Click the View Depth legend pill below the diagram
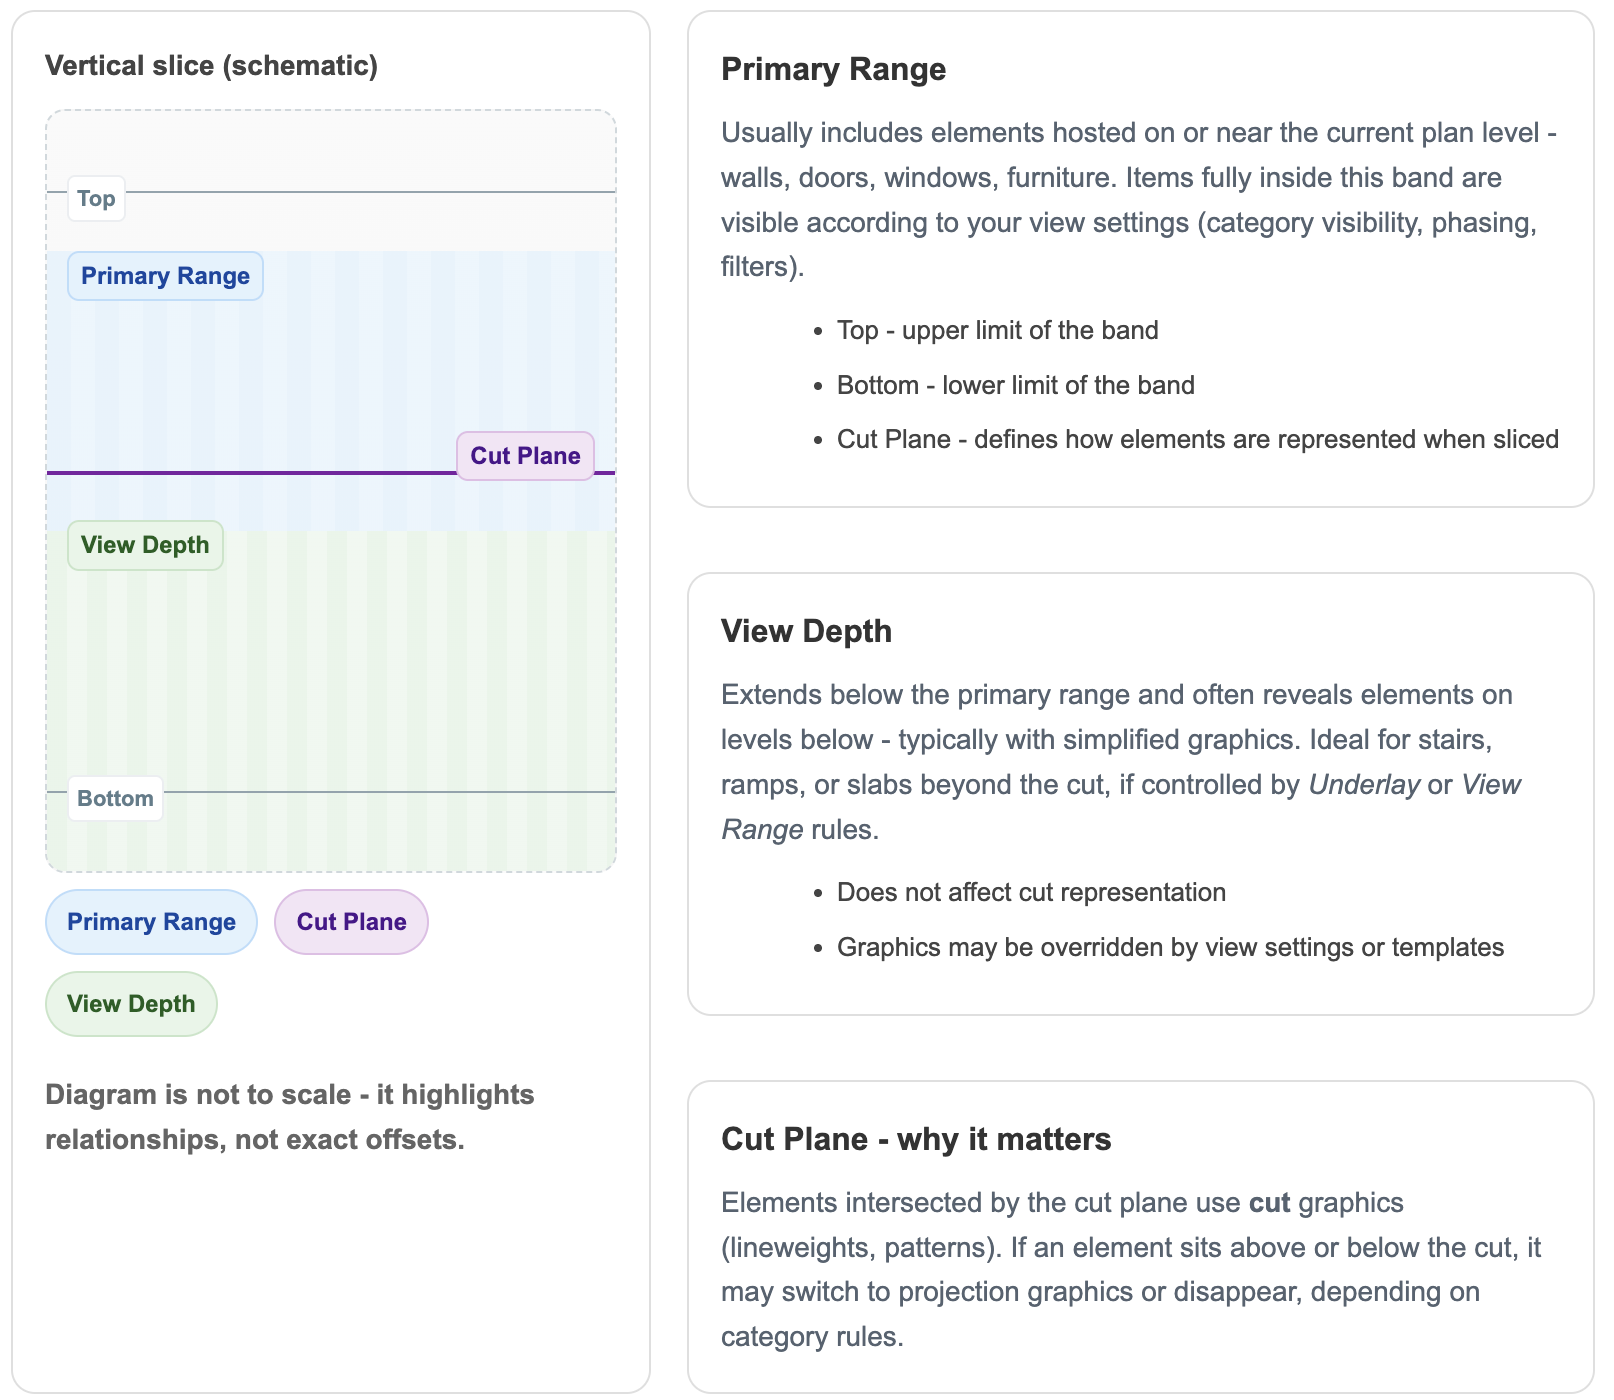Image resolution: width=1614 pixels, height=1400 pixels. coord(131,1004)
